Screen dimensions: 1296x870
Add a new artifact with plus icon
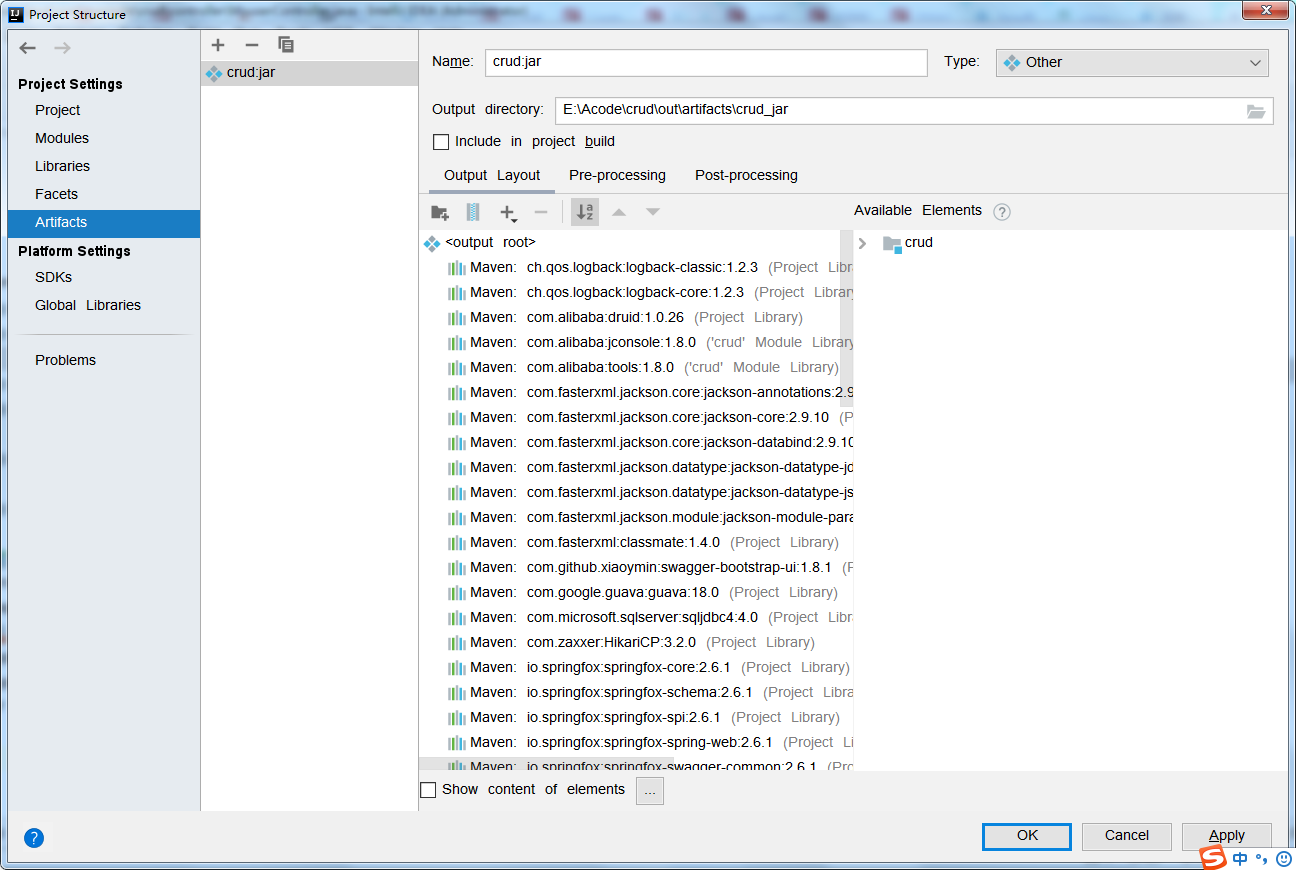[219, 45]
